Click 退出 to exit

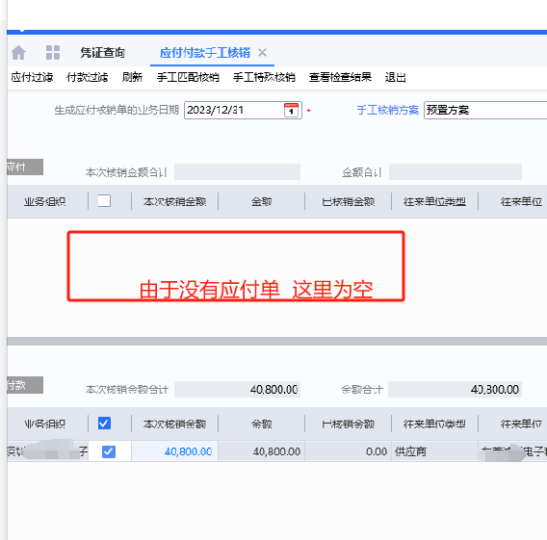click(x=395, y=77)
